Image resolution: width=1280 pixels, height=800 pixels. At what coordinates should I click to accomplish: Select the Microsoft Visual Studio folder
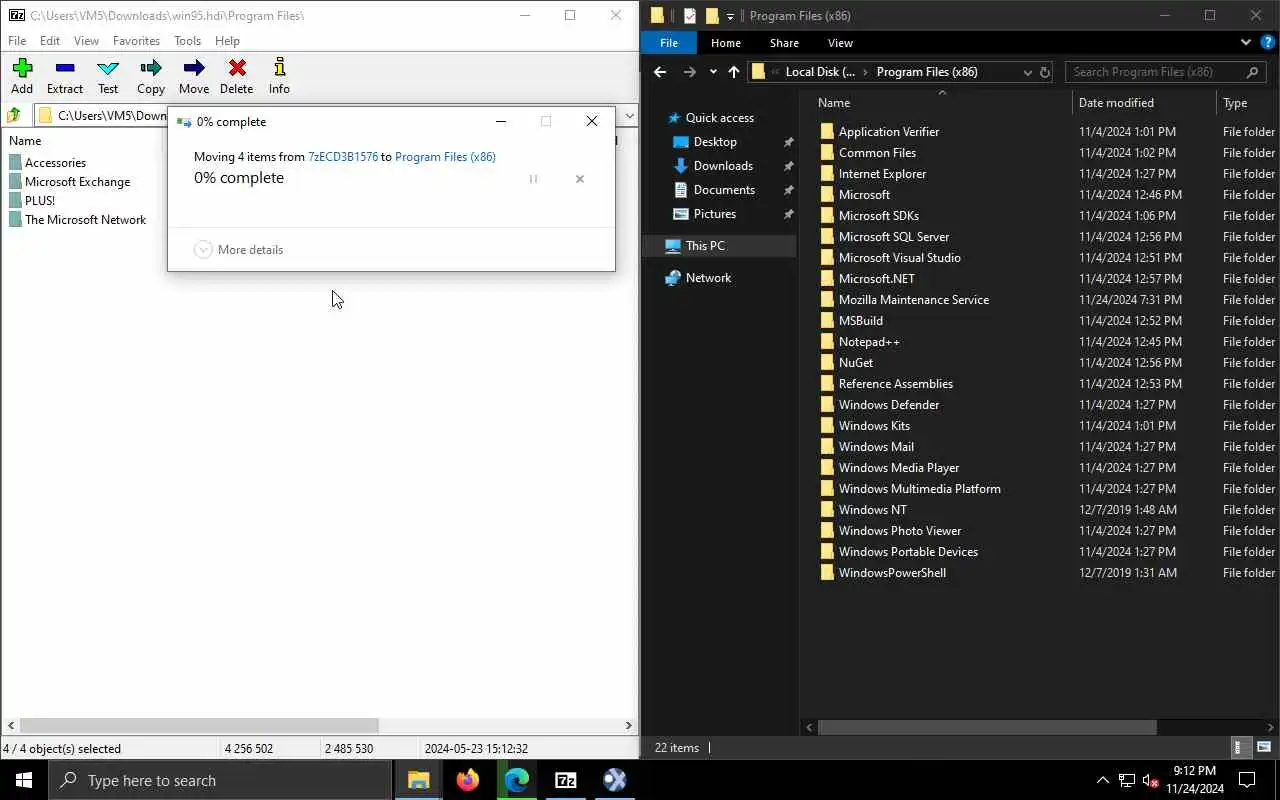pos(900,258)
